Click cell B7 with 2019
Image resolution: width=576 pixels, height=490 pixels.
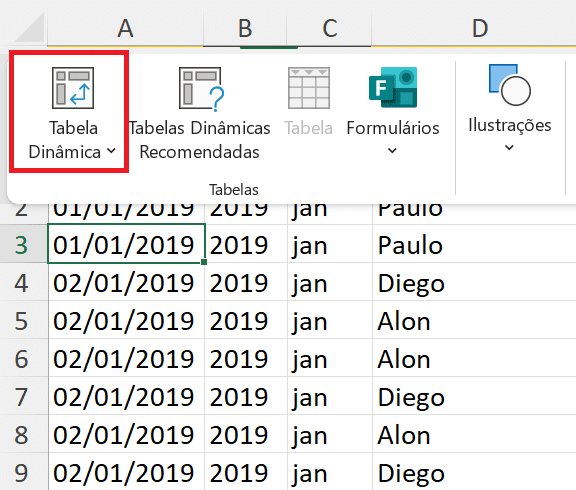pos(246,397)
